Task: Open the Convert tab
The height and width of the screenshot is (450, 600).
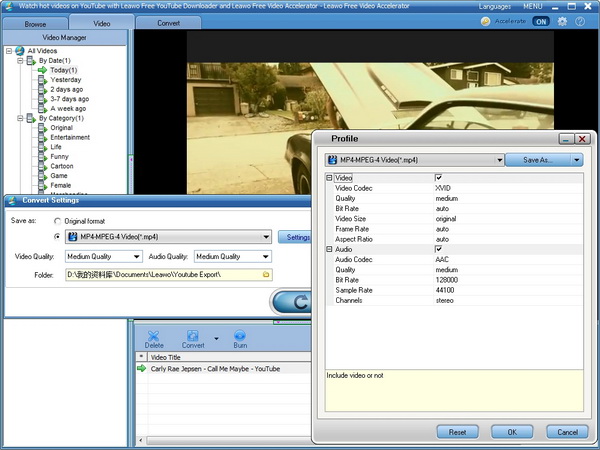Action: pos(168,23)
